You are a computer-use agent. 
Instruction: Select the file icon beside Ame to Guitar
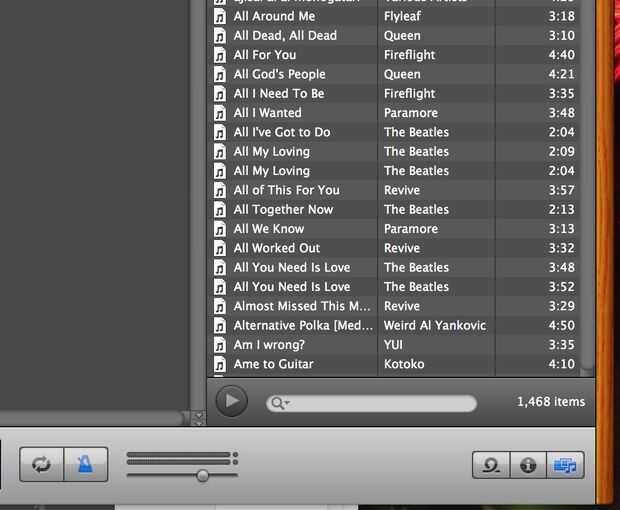coord(220,365)
